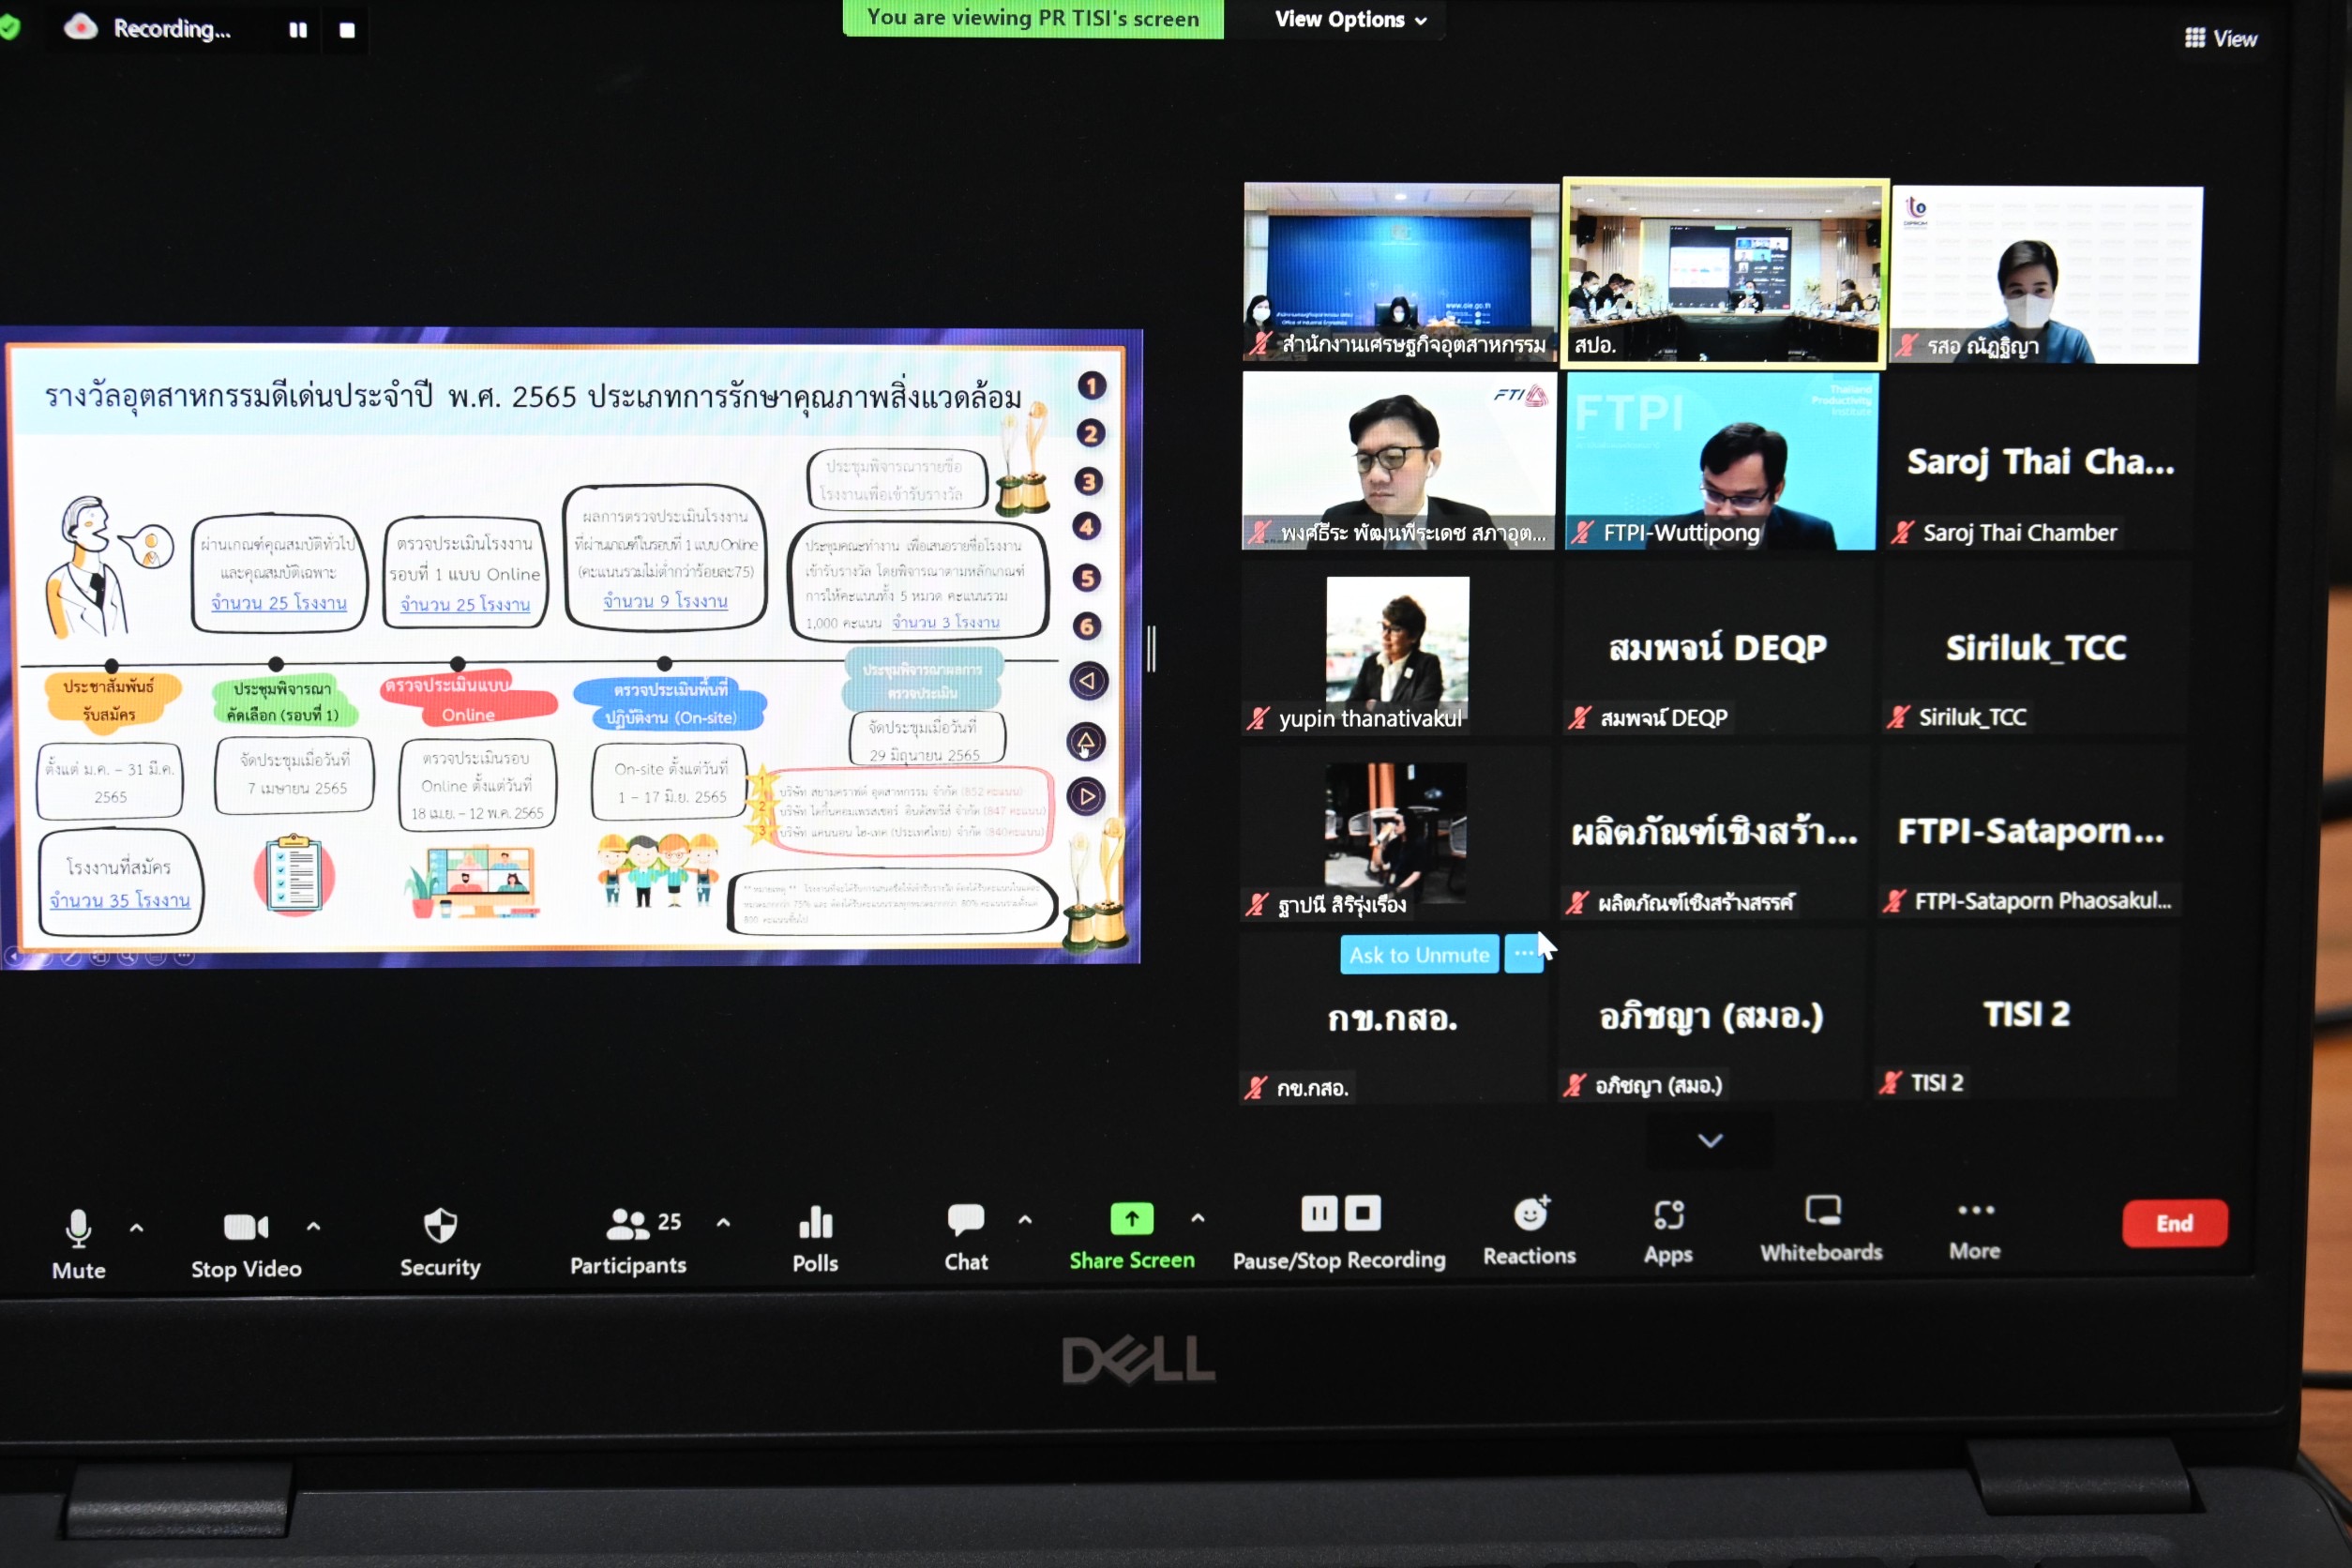Viewport: 2352px width, 1568px height.
Task: Click the Mute microphone icon
Action: [78, 1227]
